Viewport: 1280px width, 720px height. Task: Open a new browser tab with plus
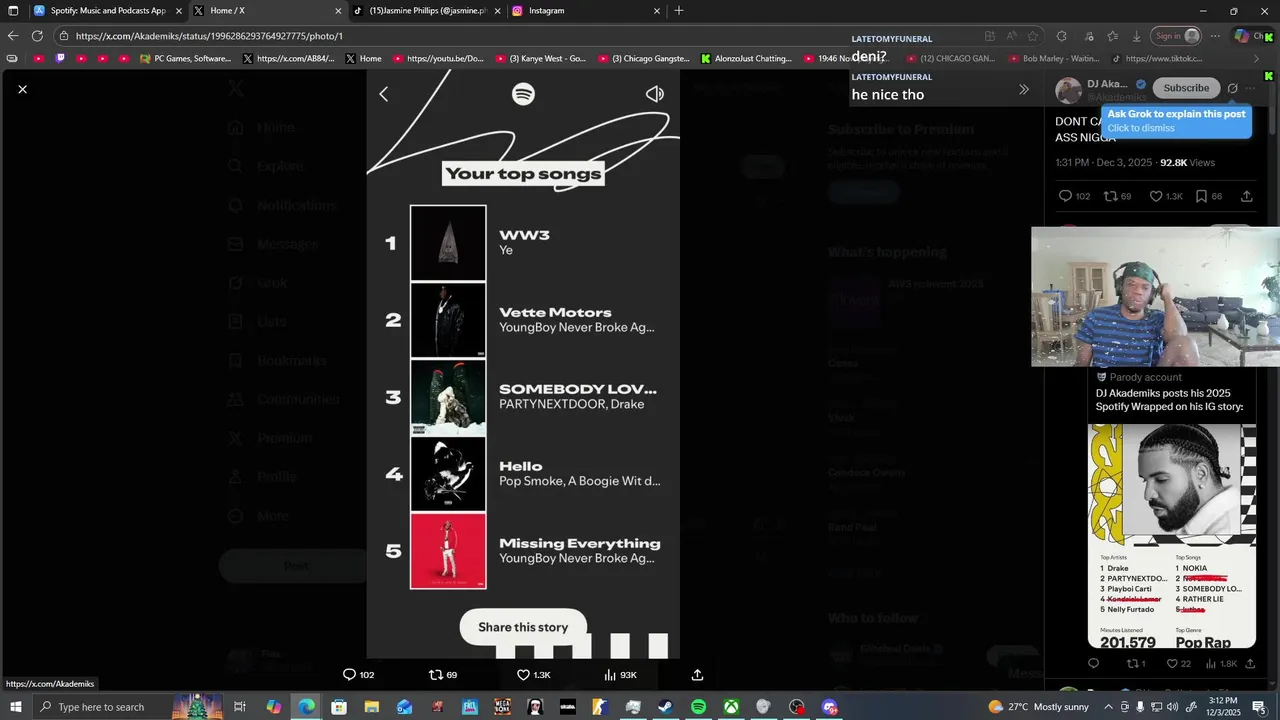679,11
